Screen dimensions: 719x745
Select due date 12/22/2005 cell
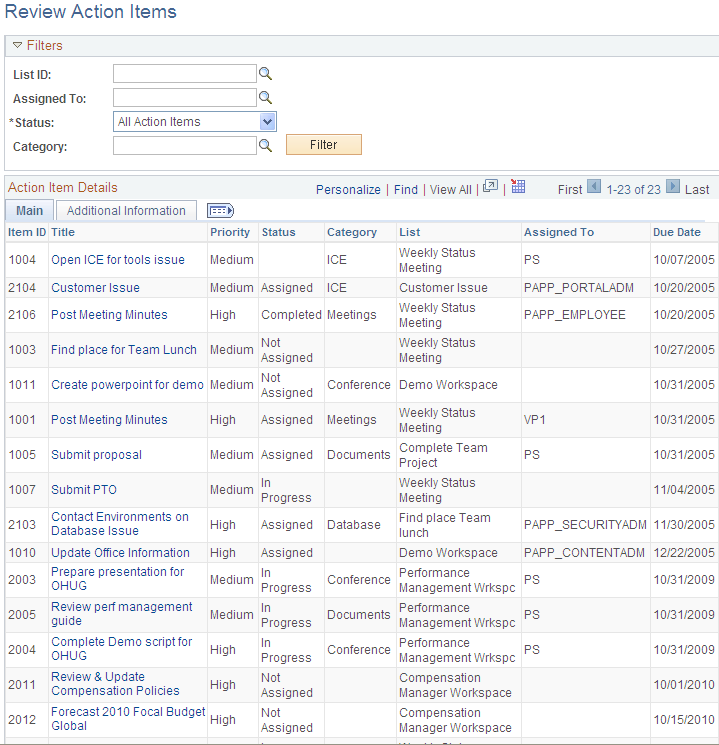point(684,553)
